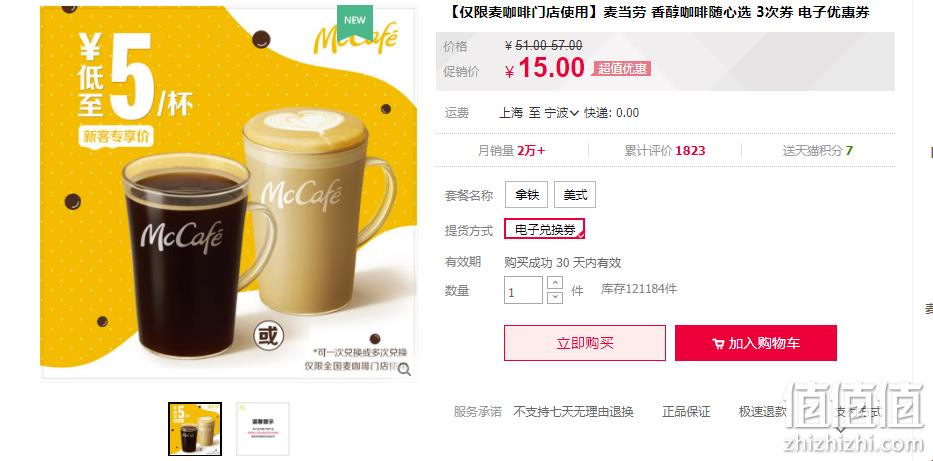
Task: Click the shopping cart icon in 加入购物车
Action: (x=718, y=344)
